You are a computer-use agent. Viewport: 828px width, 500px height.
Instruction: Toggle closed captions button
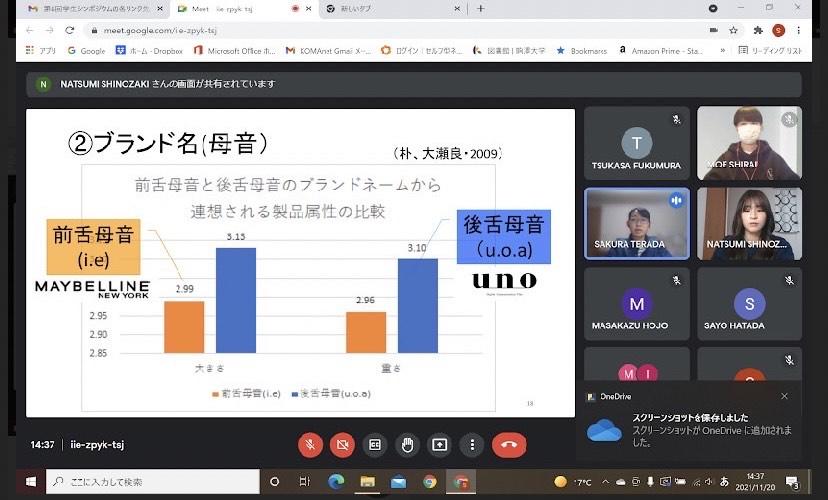tap(375, 444)
